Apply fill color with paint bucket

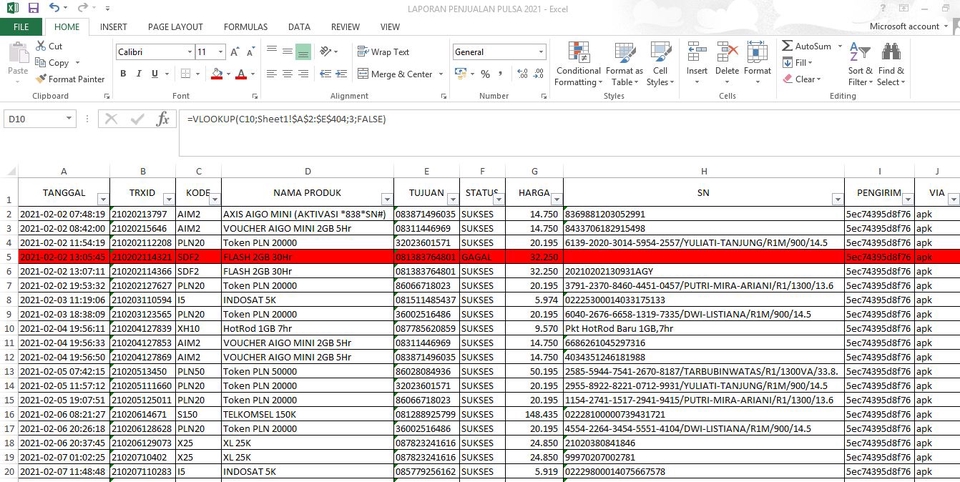[216, 73]
